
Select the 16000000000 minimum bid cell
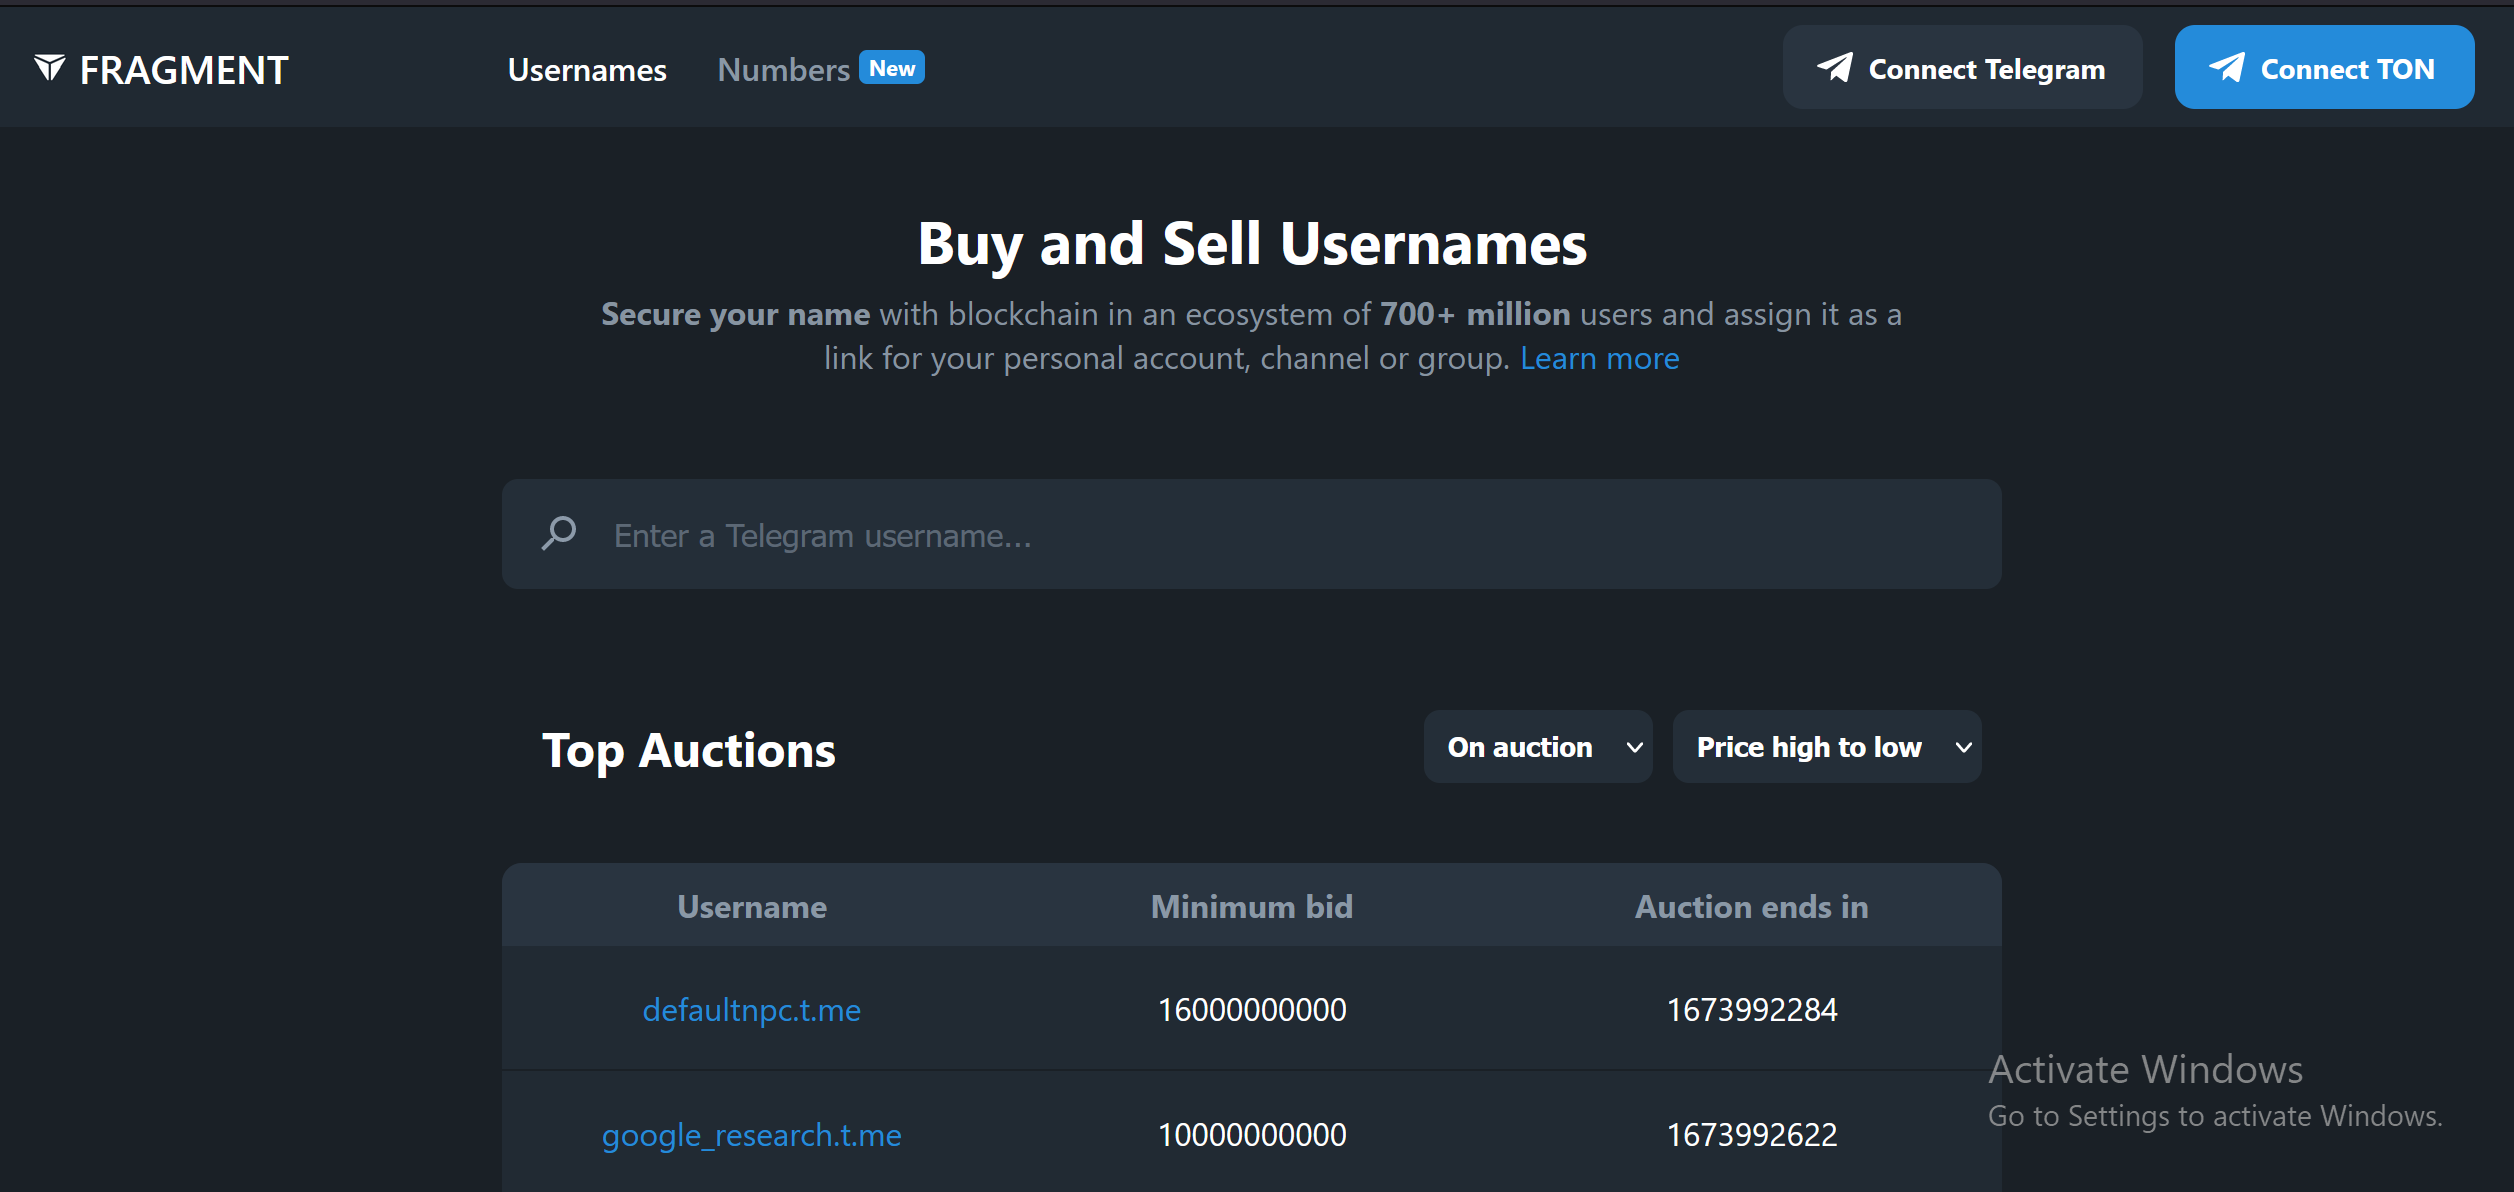tap(1251, 1010)
